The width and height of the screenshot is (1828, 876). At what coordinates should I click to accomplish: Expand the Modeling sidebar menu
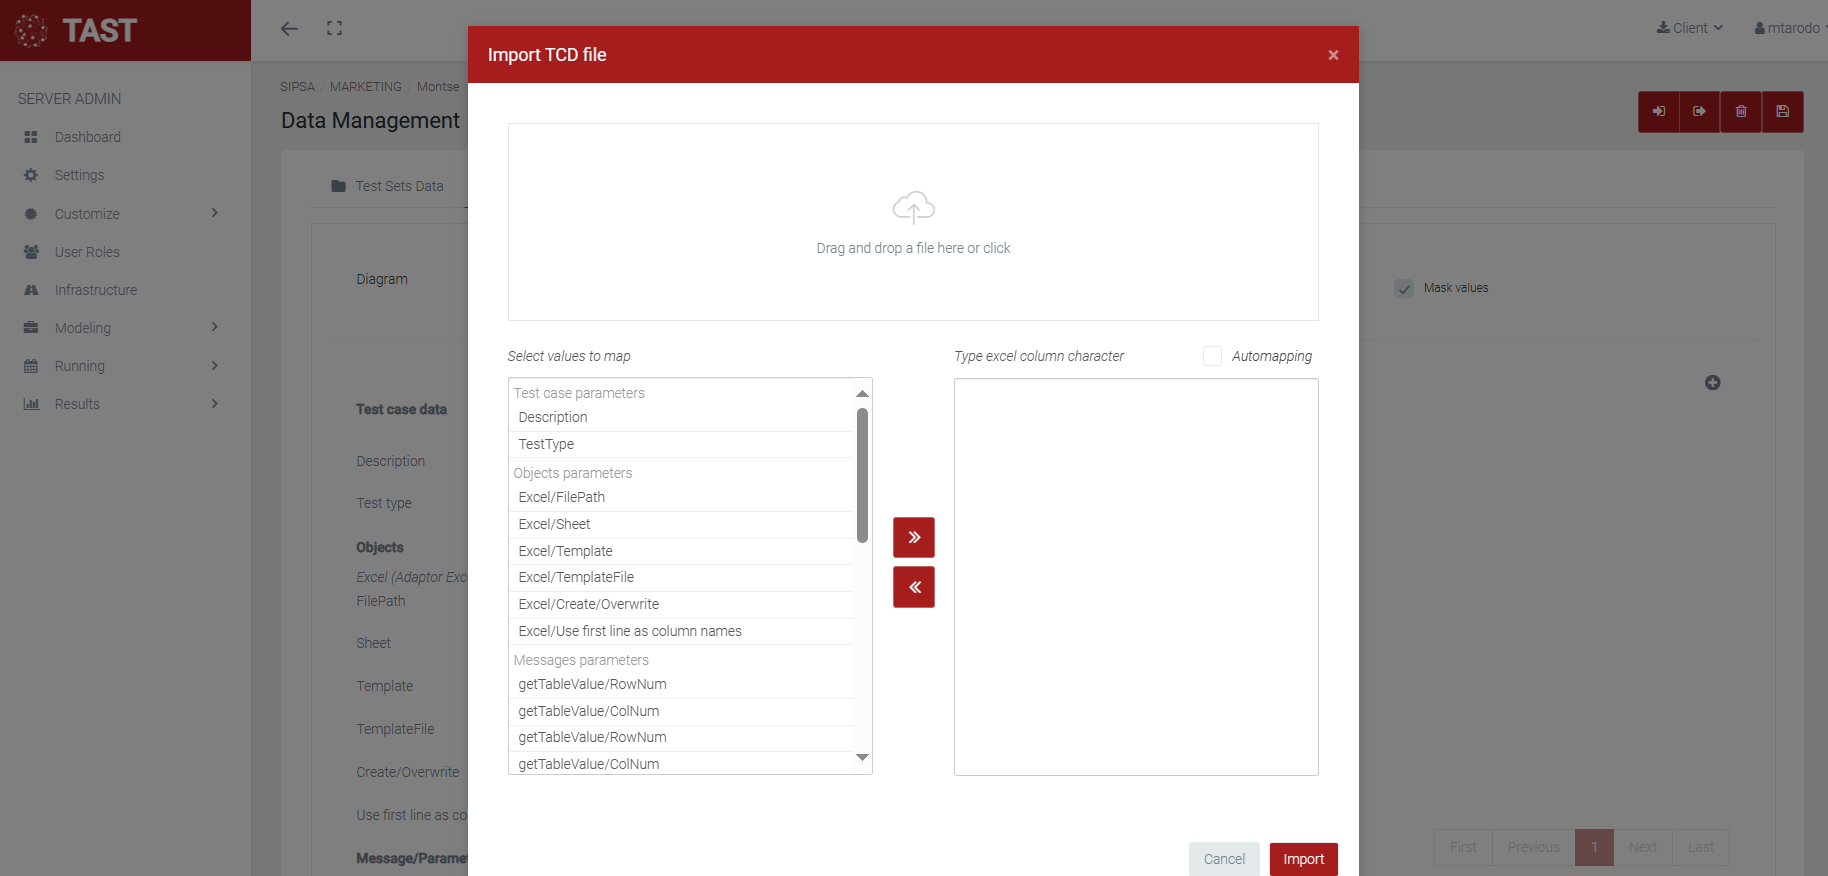pos(120,328)
